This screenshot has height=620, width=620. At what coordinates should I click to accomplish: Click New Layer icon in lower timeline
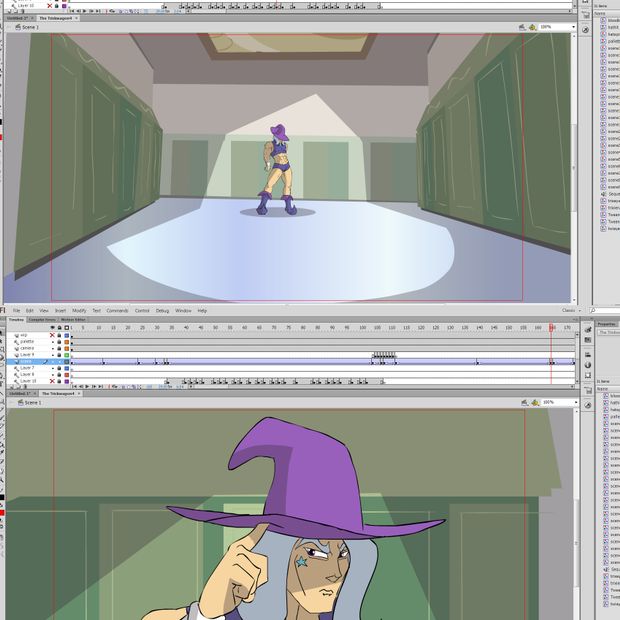[x=11, y=387]
